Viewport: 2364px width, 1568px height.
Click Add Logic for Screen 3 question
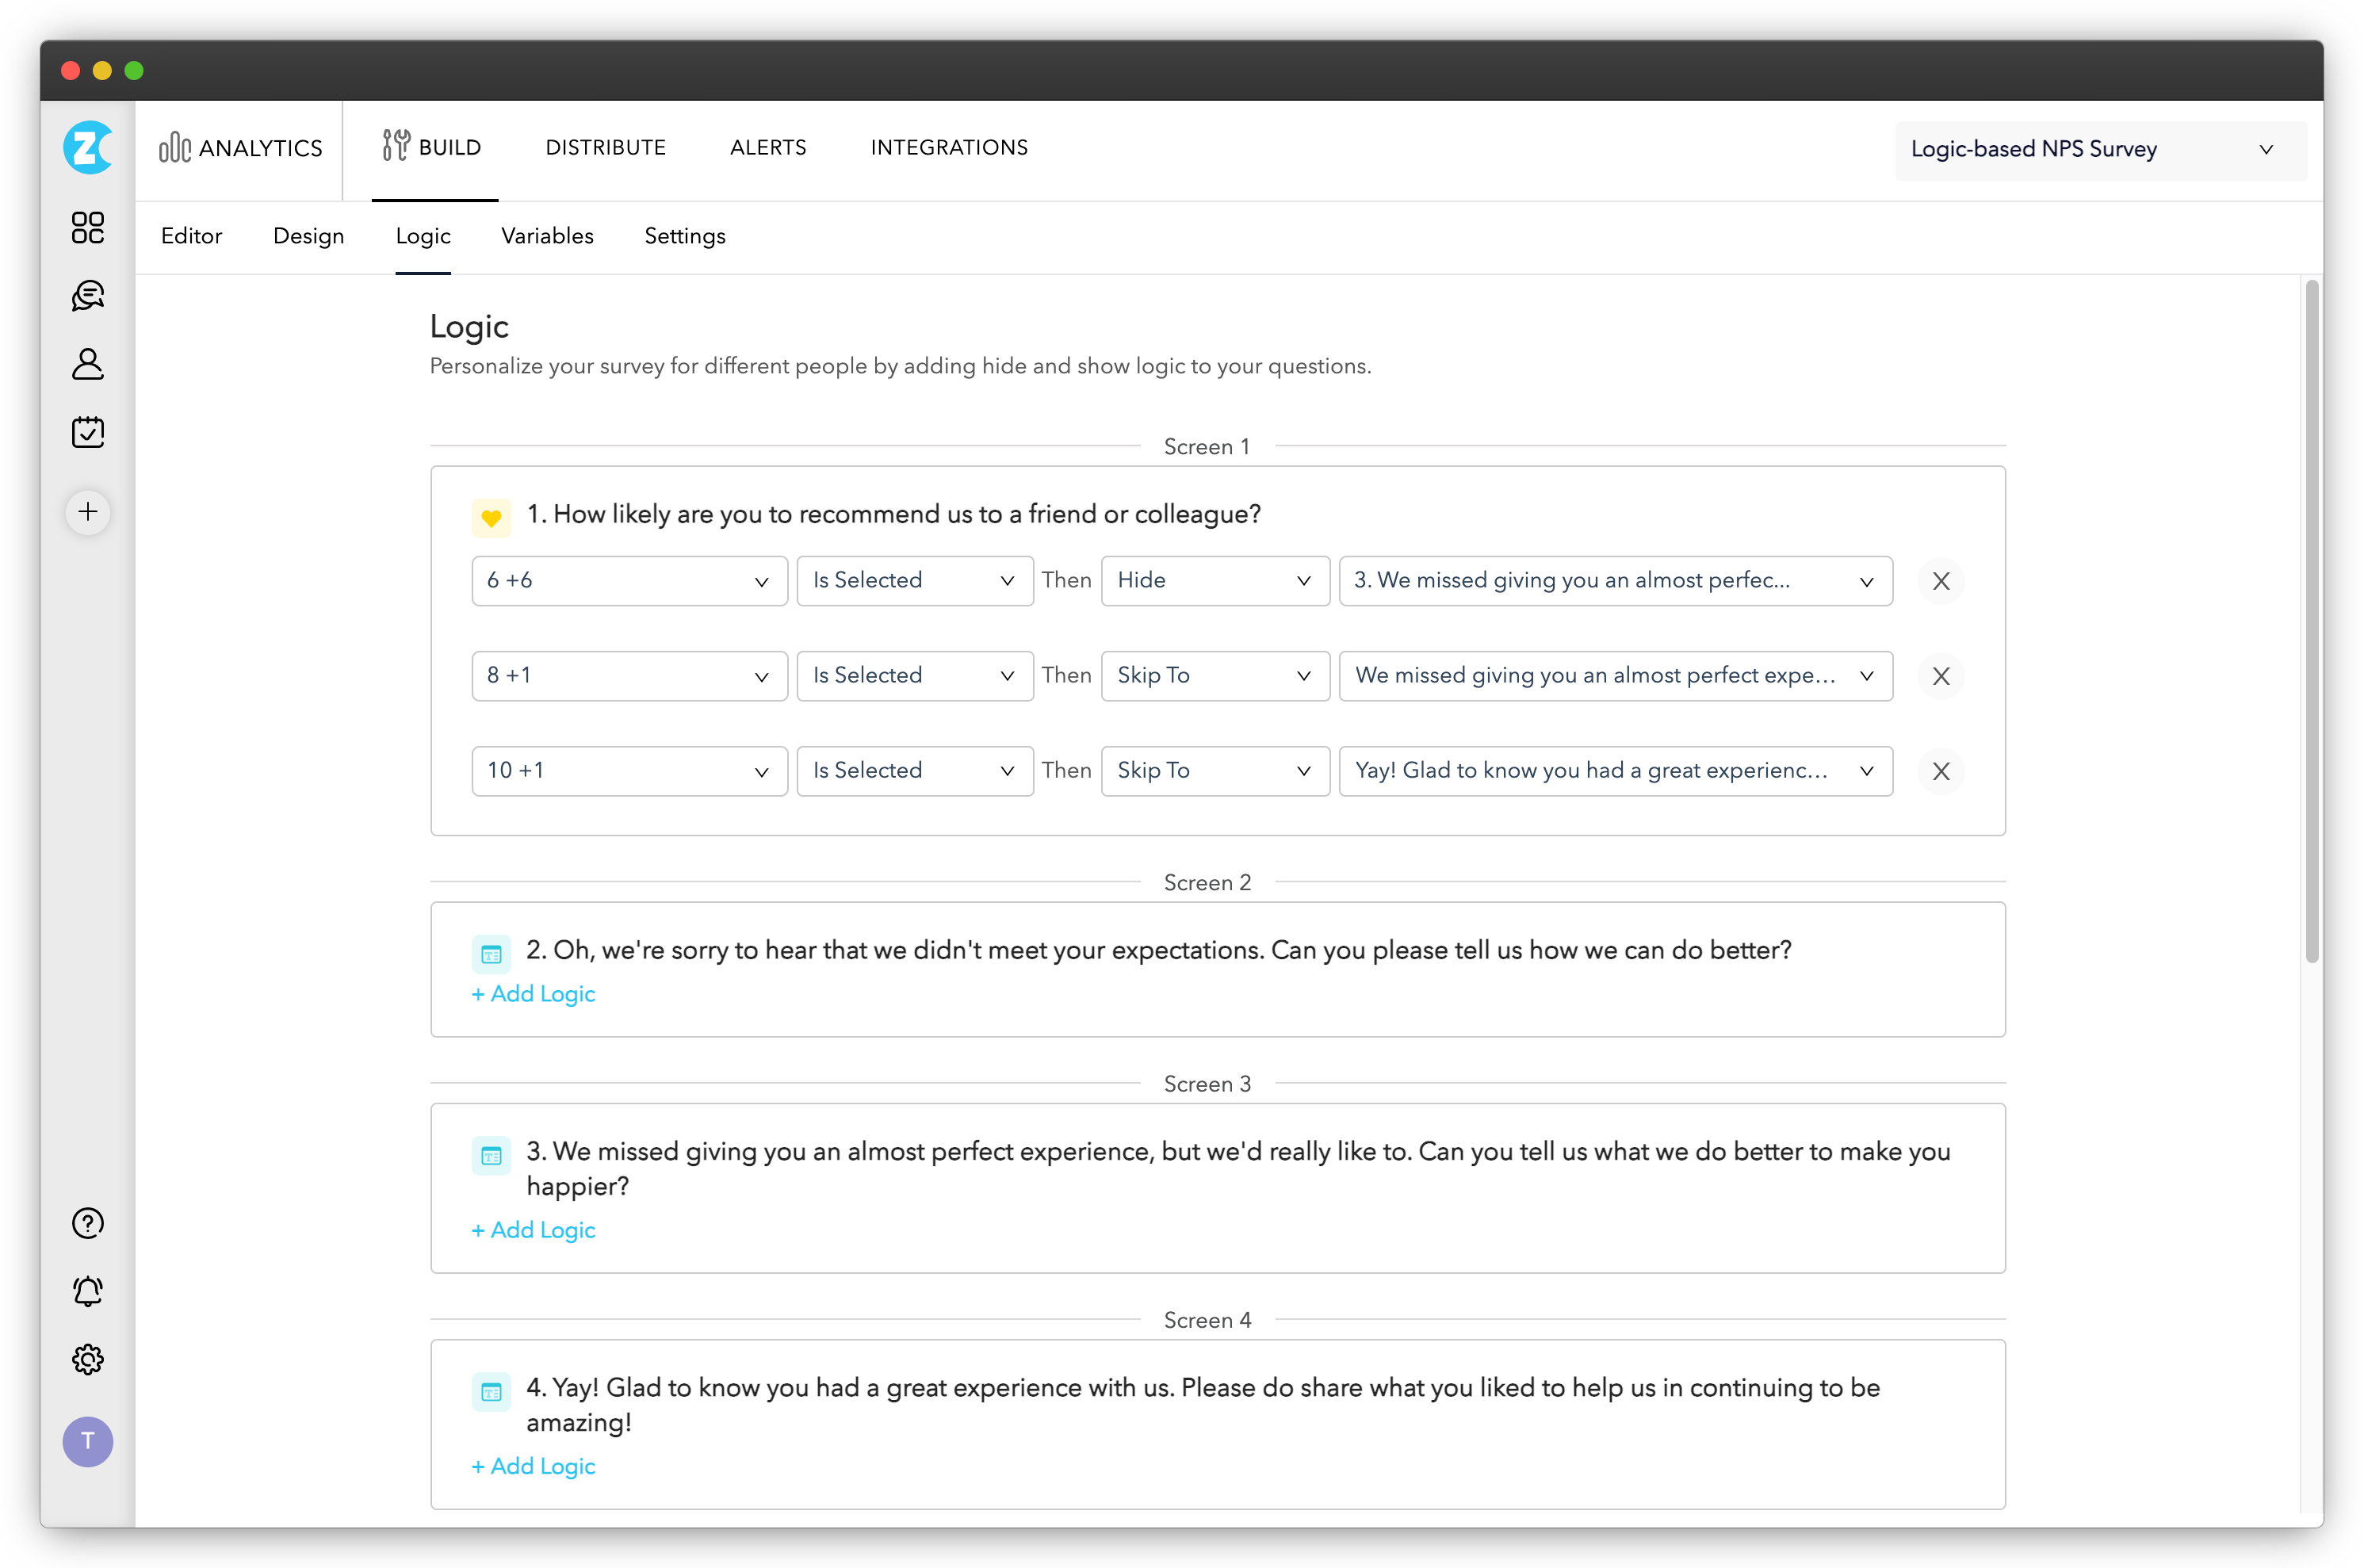coord(534,1229)
